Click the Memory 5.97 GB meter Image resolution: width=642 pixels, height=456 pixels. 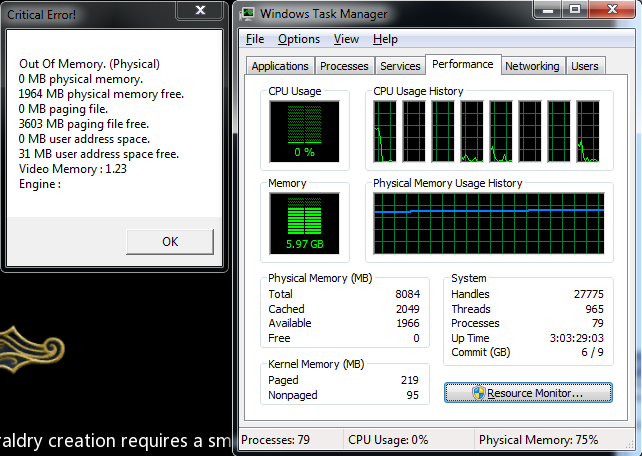click(x=304, y=223)
